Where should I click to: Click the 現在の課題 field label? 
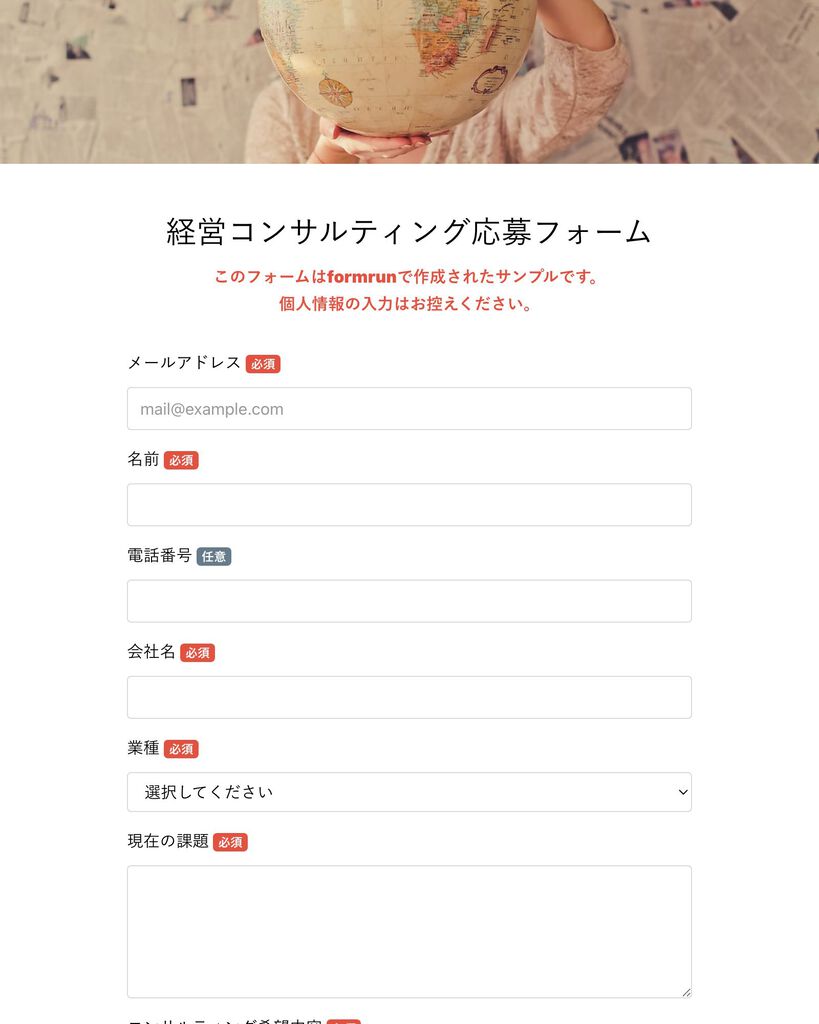coord(168,841)
